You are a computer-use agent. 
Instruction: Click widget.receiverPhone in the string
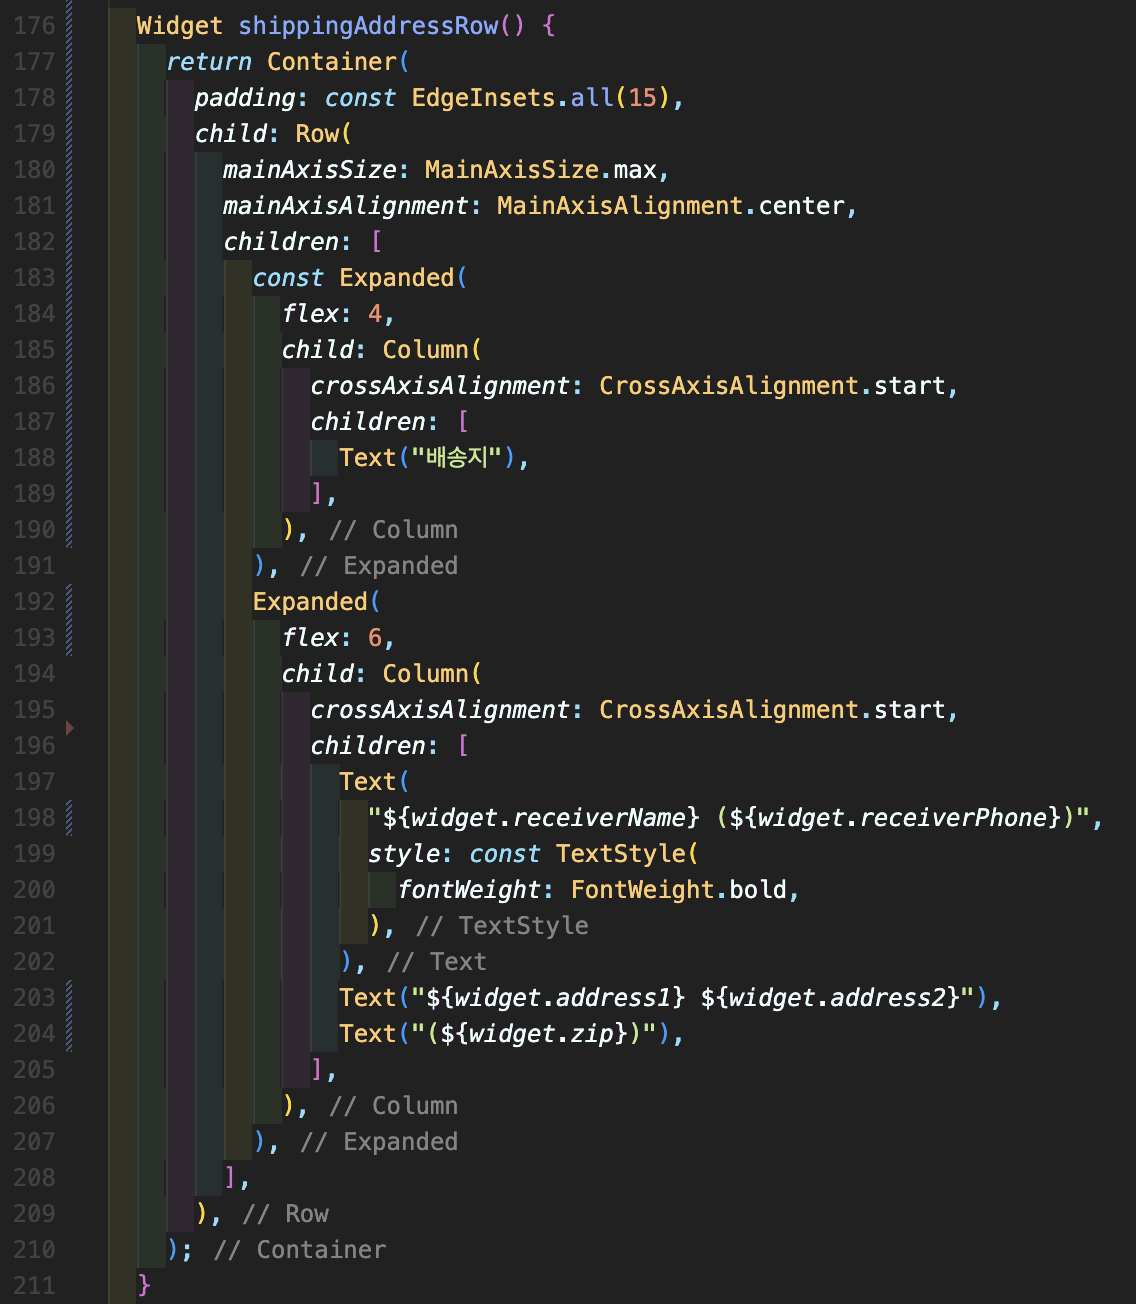(x=903, y=818)
